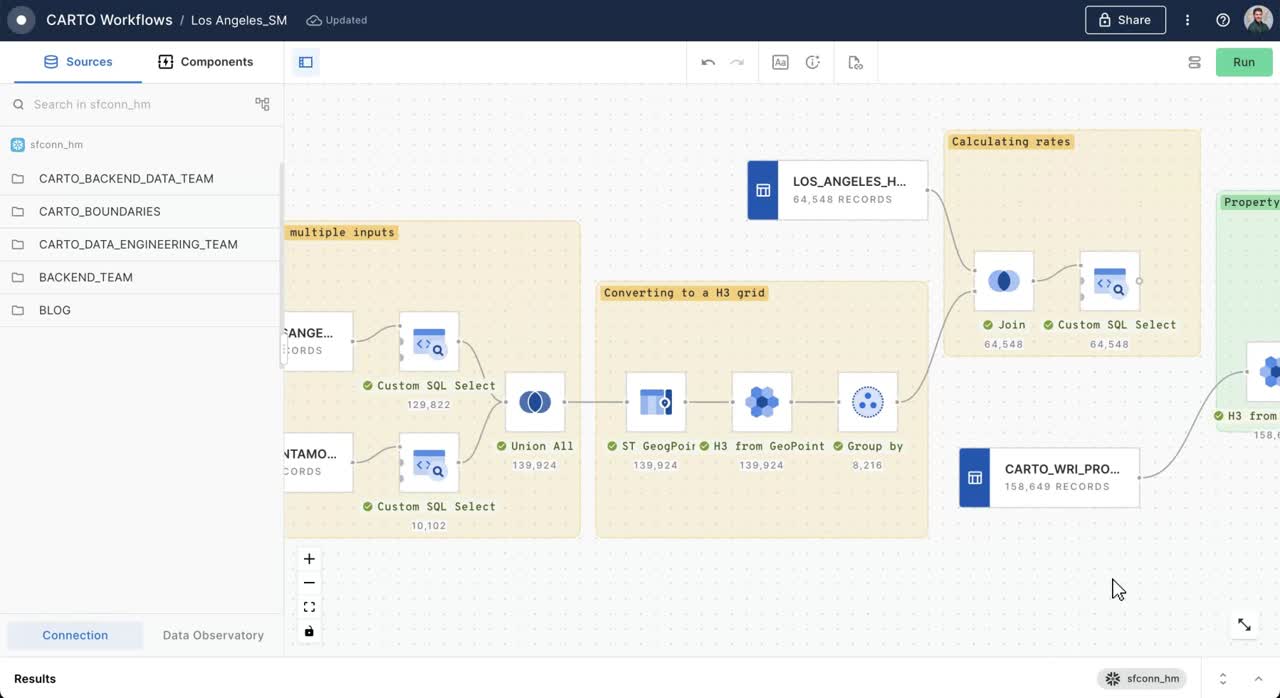
Task: Run the workflow
Action: (1243, 61)
